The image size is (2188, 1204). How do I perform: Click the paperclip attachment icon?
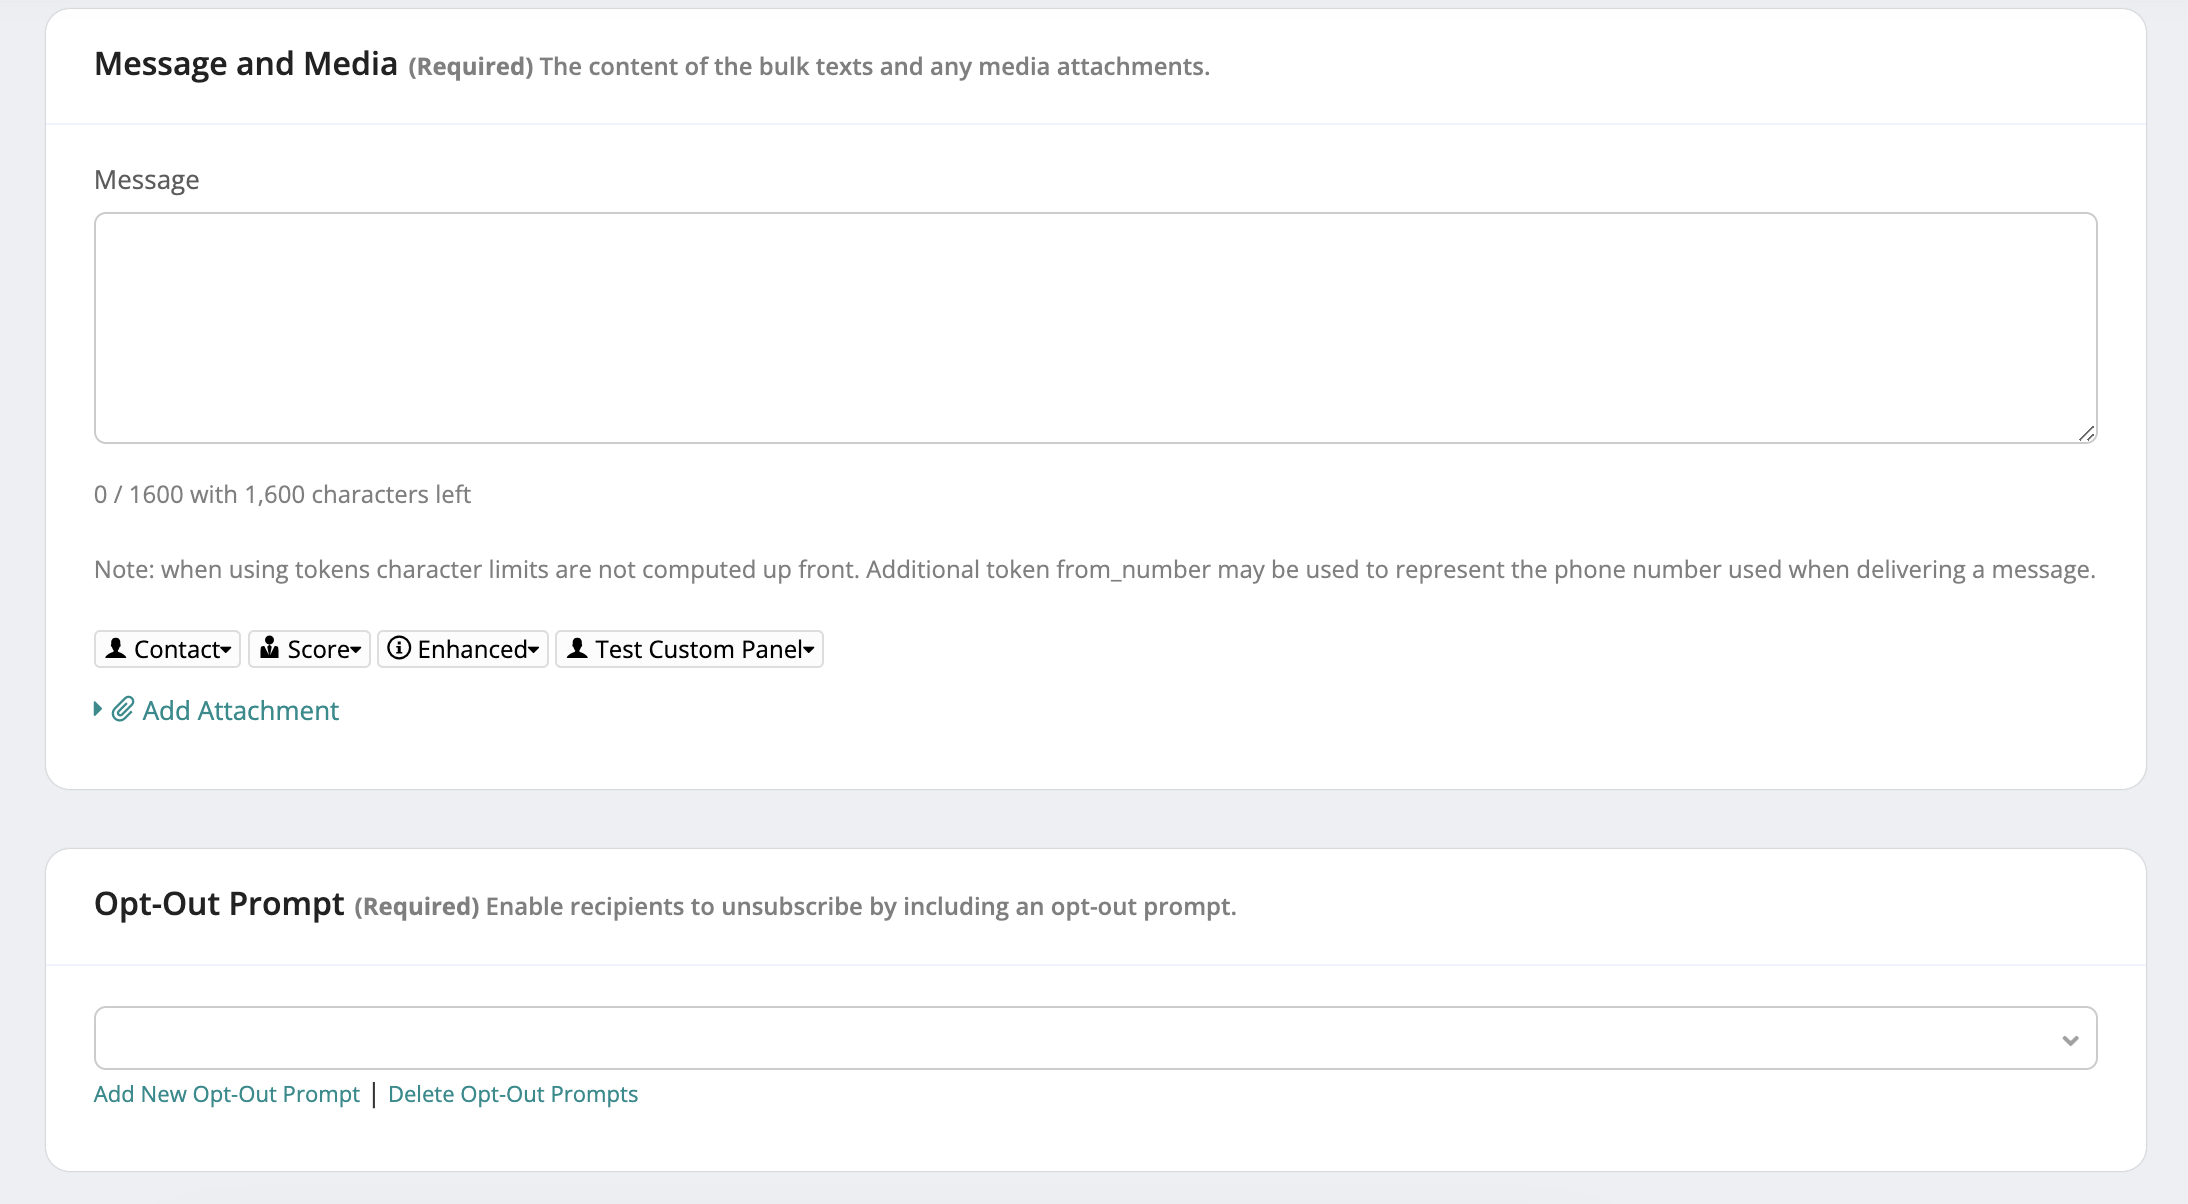pyautogui.click(x=123, y=709)
